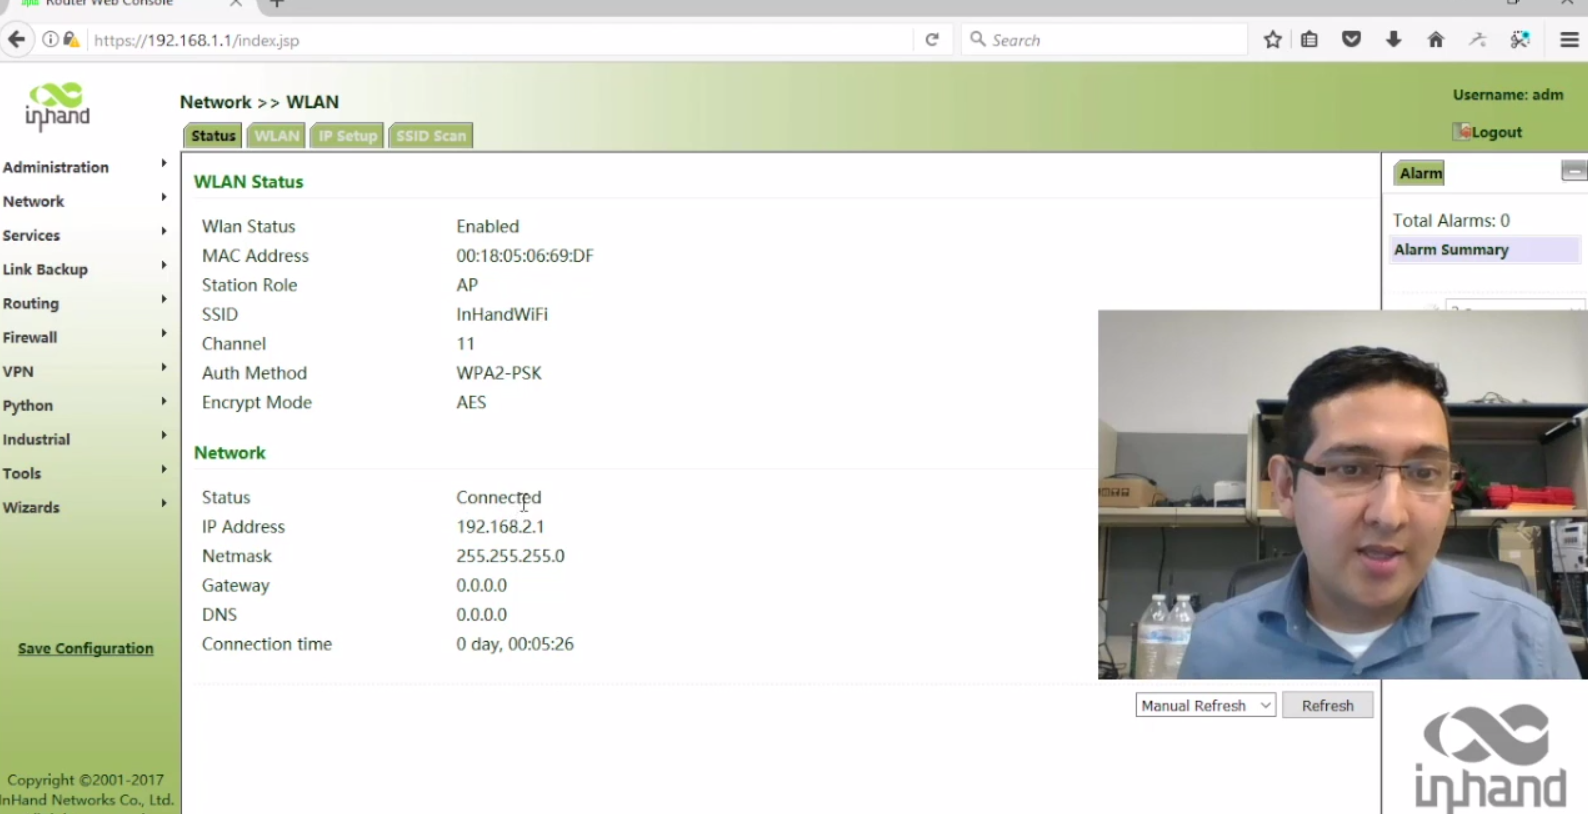Image resolution: width=1588 pixels, height=814 pixels.
Task: Collapse the Alarm panel minimize icon
Action: [x=1572, y=172]
